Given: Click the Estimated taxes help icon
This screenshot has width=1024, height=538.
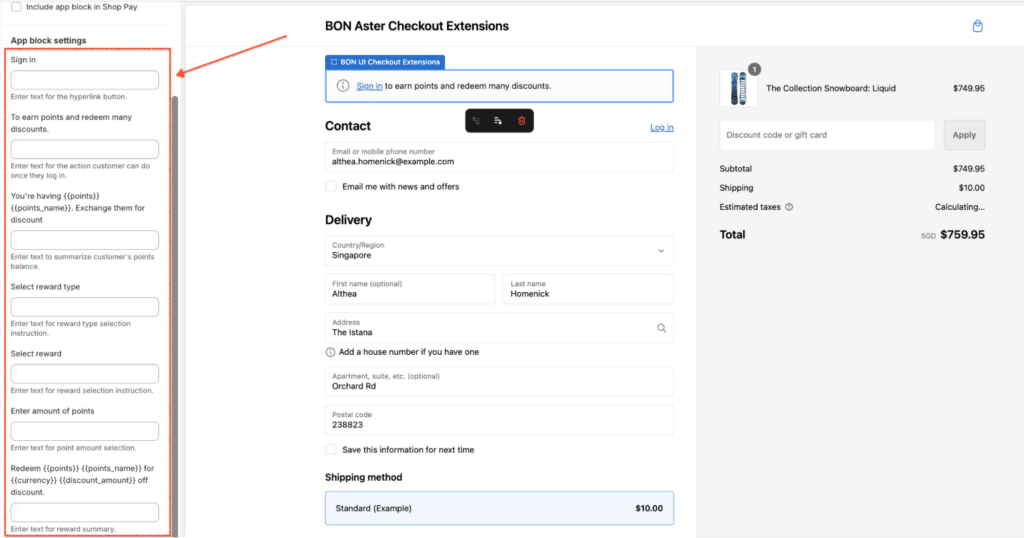Looking at the screenshot, I should [789, 207].
